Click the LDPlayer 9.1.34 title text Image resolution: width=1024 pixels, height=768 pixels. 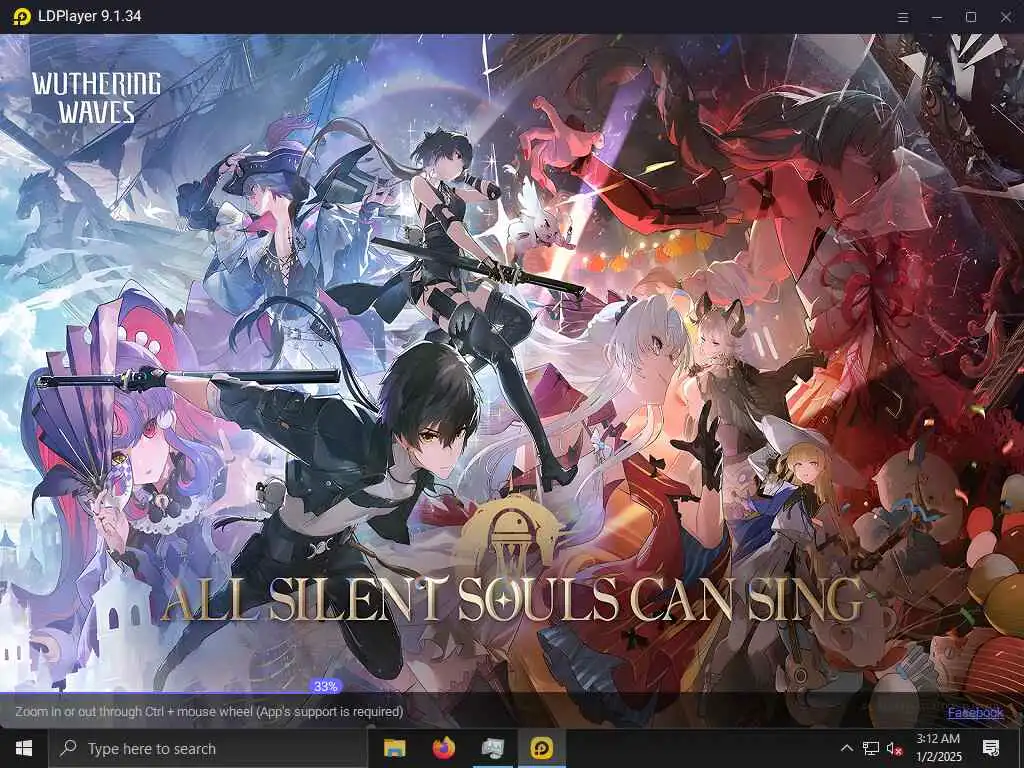pyautogui.click(x=89, y=16)
